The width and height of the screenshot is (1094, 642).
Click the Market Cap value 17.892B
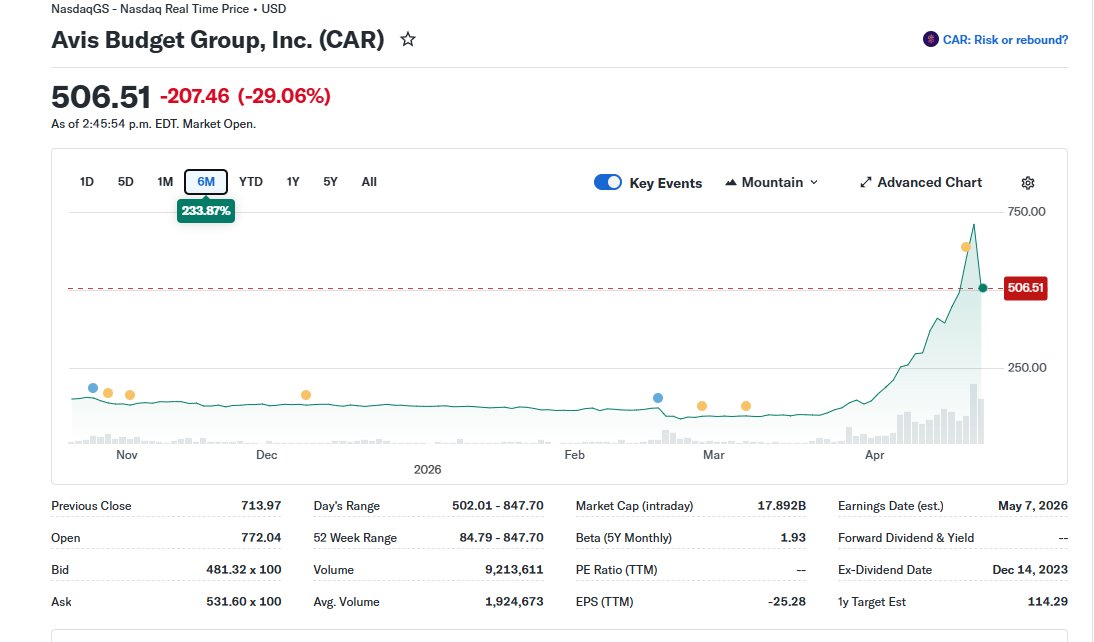pos(781,505)
